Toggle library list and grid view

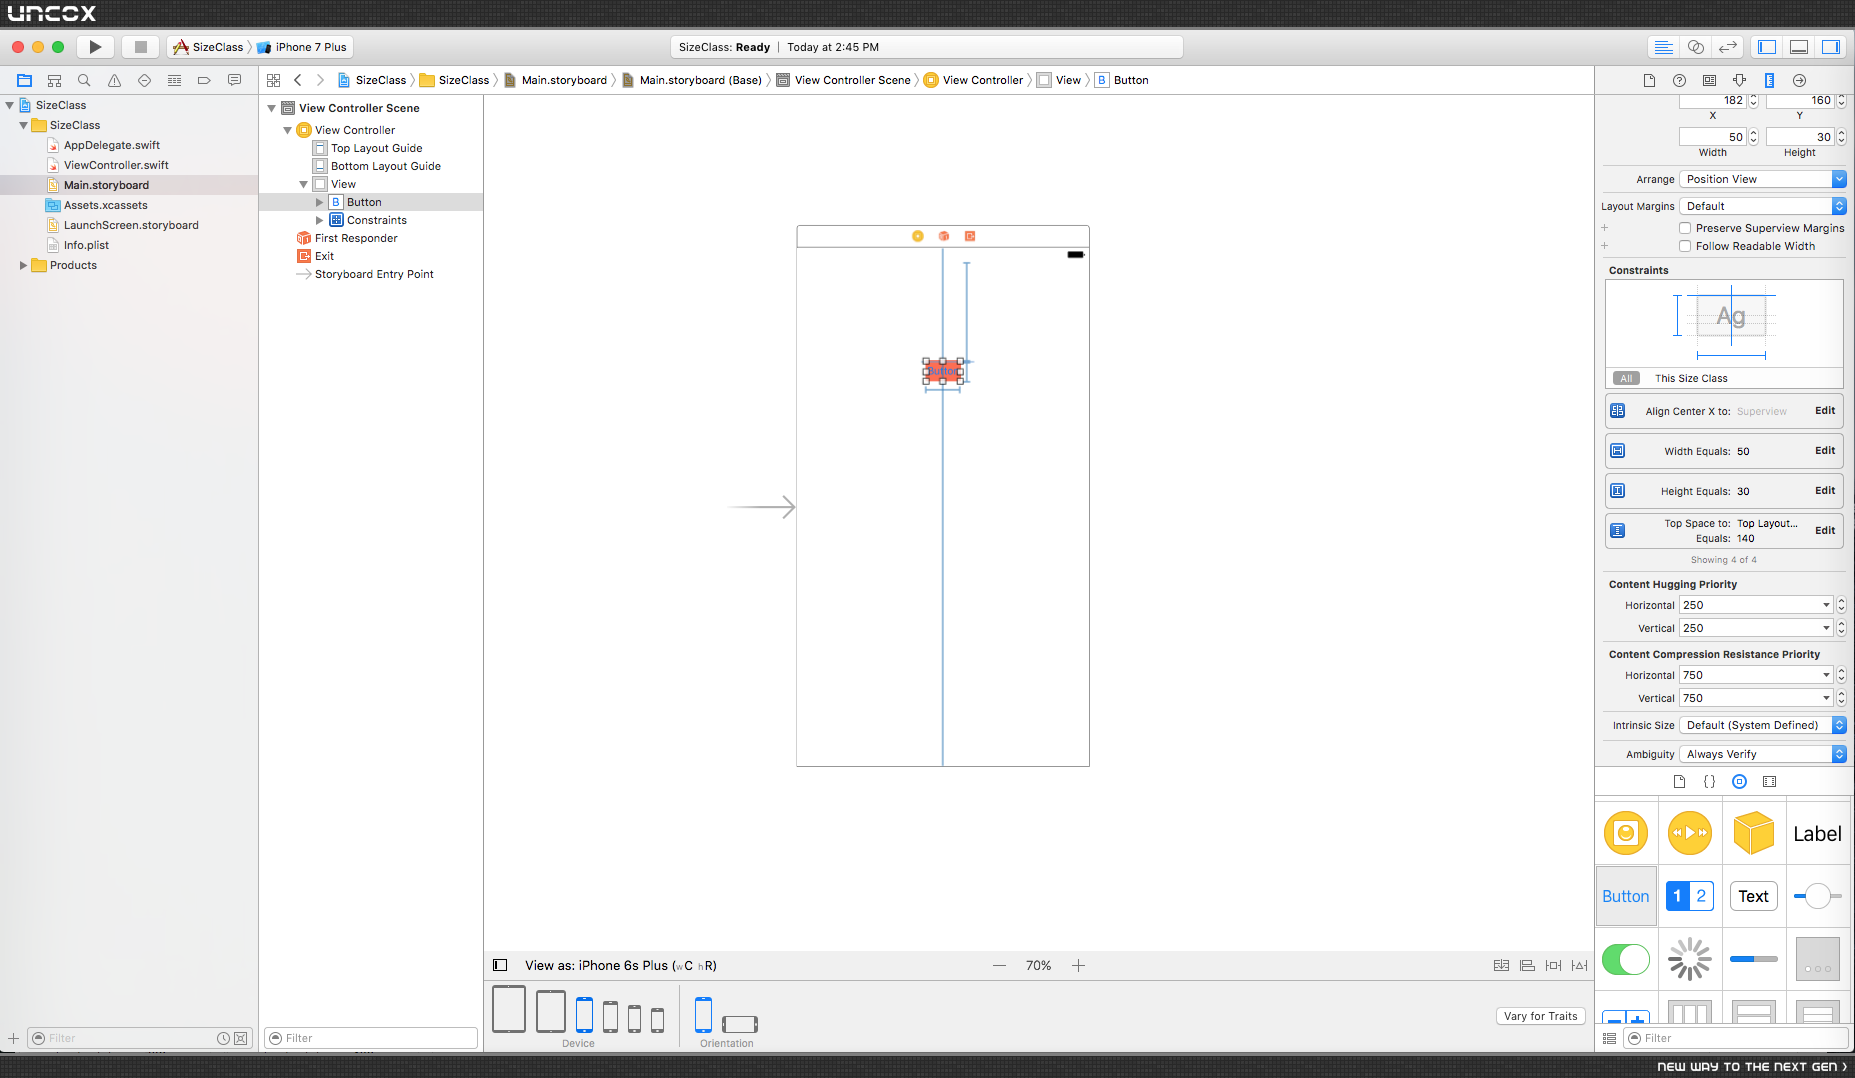tap(1609, 1038)
